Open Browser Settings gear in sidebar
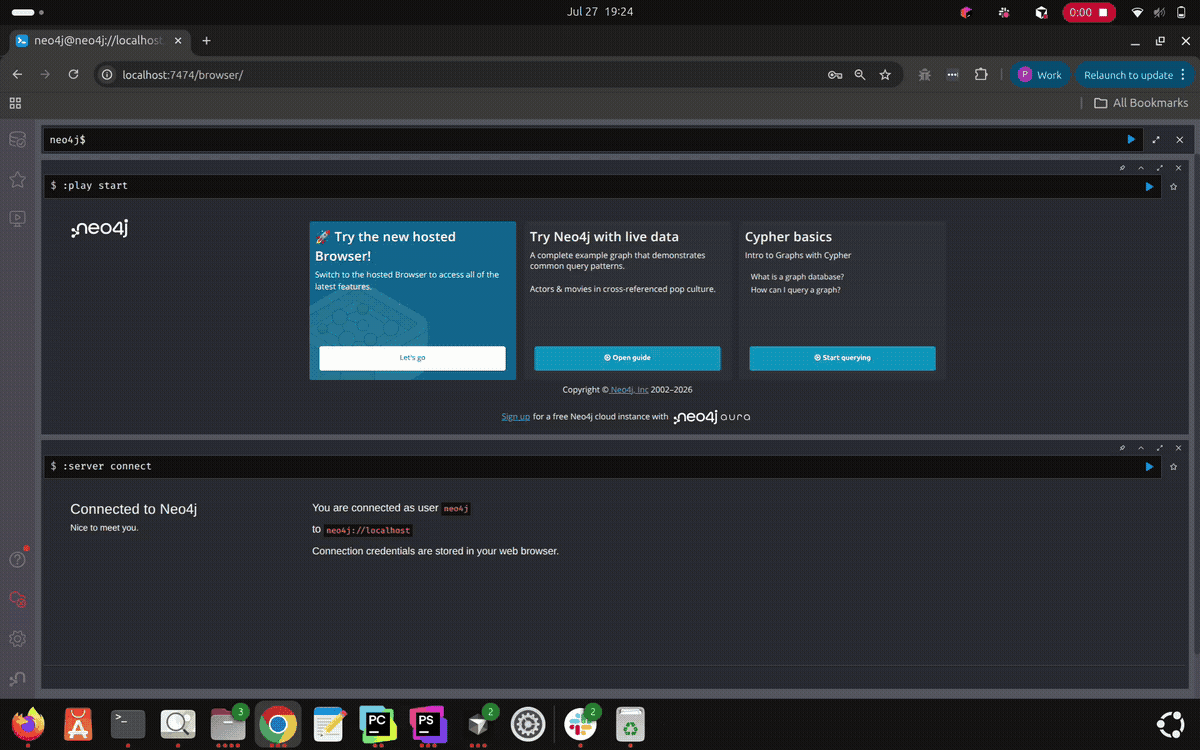 click(x=17, y=638)
